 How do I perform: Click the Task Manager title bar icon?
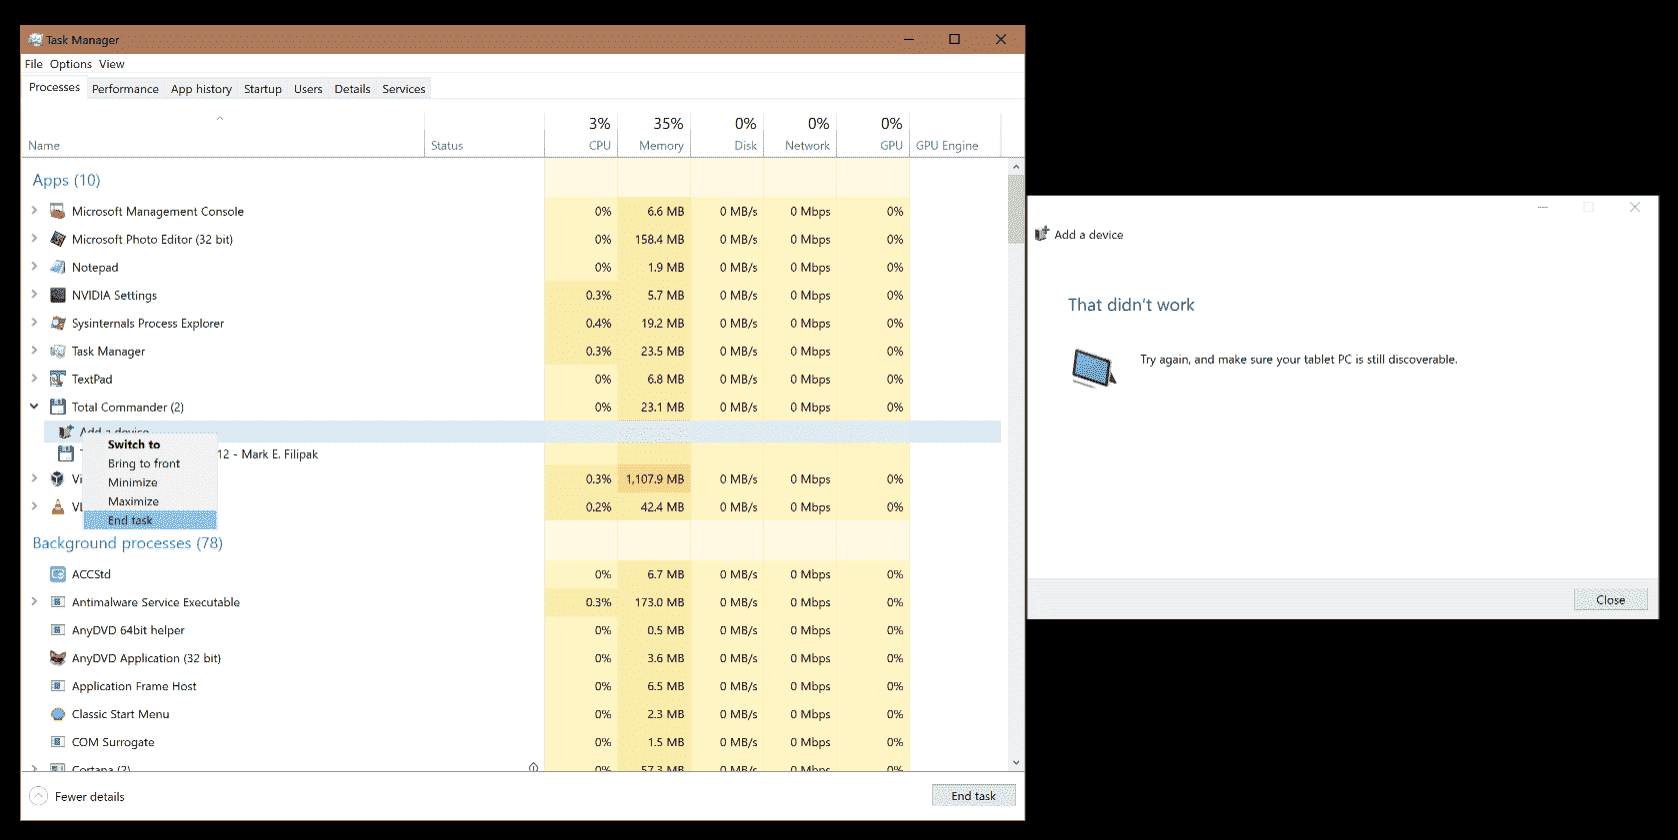35,40
